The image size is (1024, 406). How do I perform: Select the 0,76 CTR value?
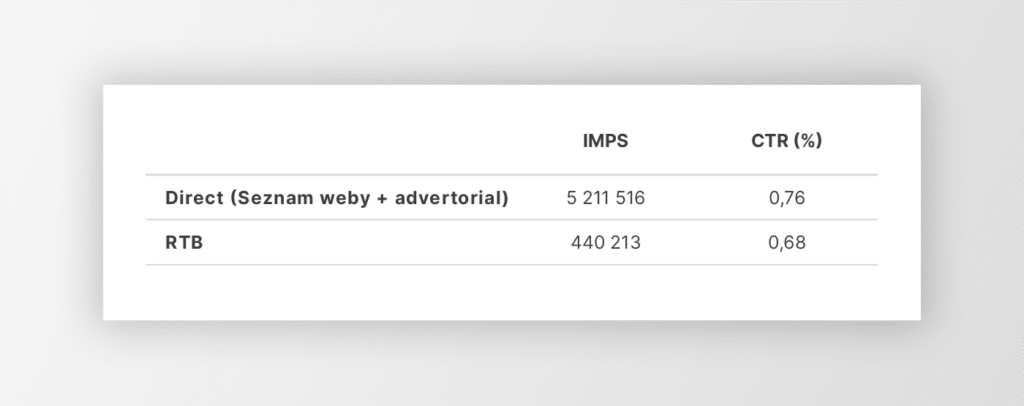coord(787,198)
